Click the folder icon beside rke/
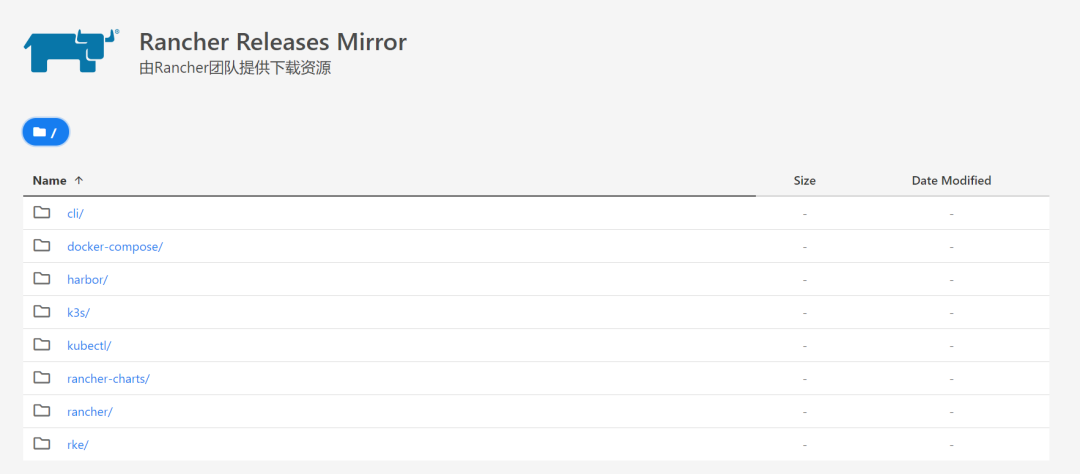Image resolution: width=1080 pixels, height=474 pixels. pyautogui.click(x=42, y=444)
